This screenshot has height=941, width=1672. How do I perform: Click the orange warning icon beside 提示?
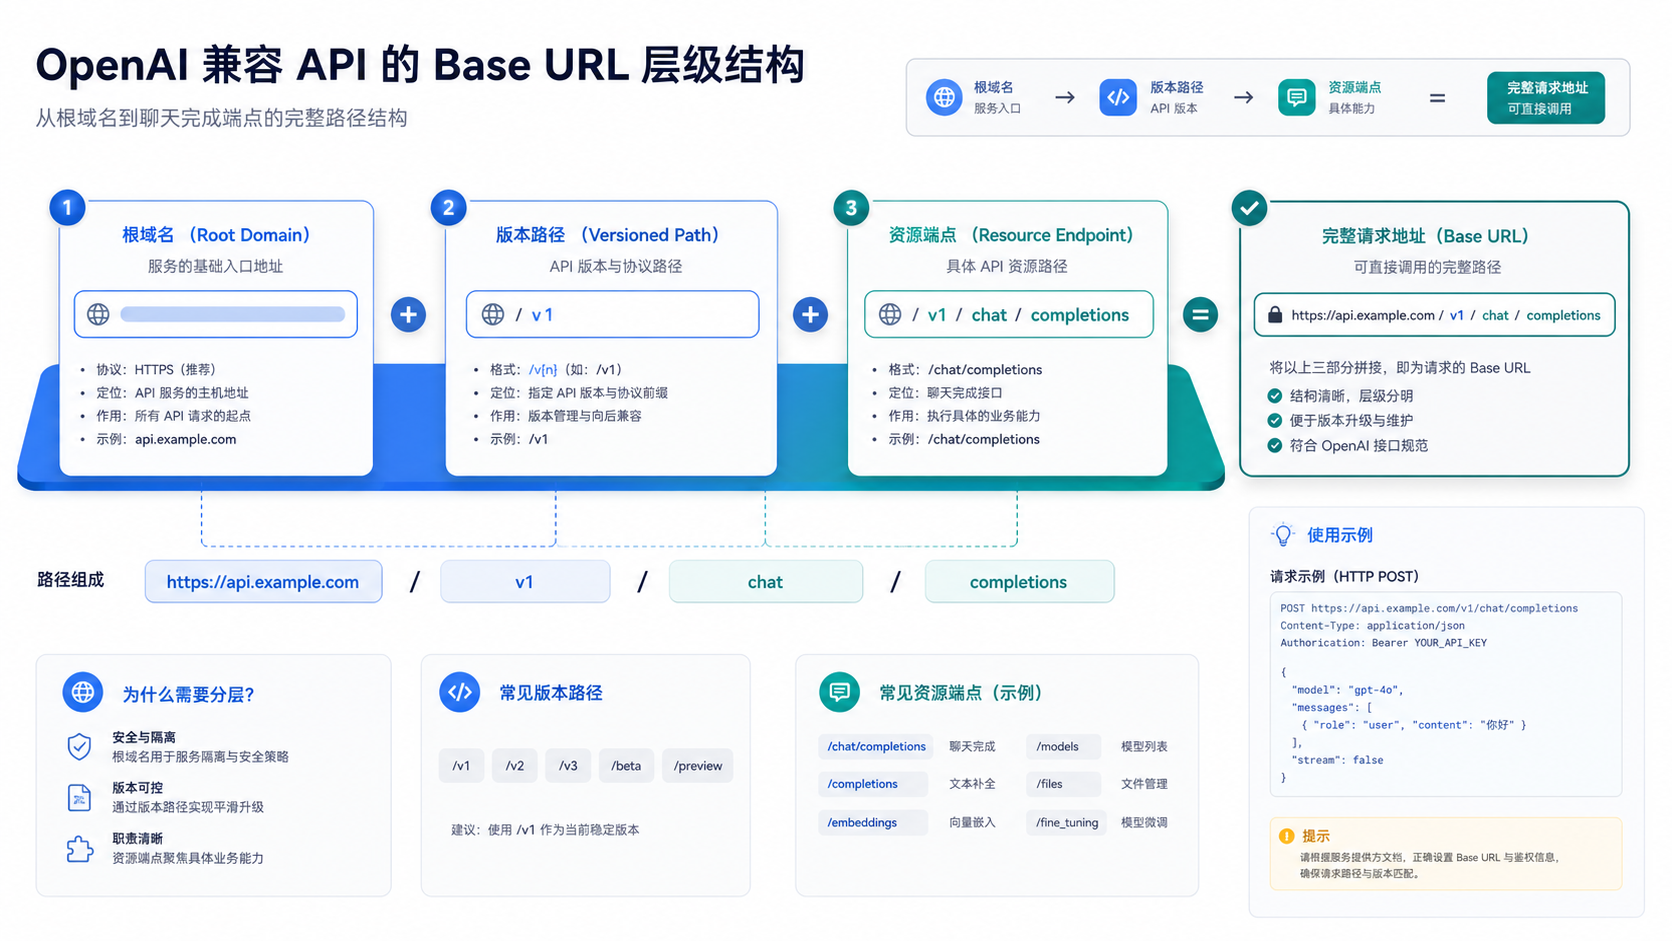click(1286, 836)
